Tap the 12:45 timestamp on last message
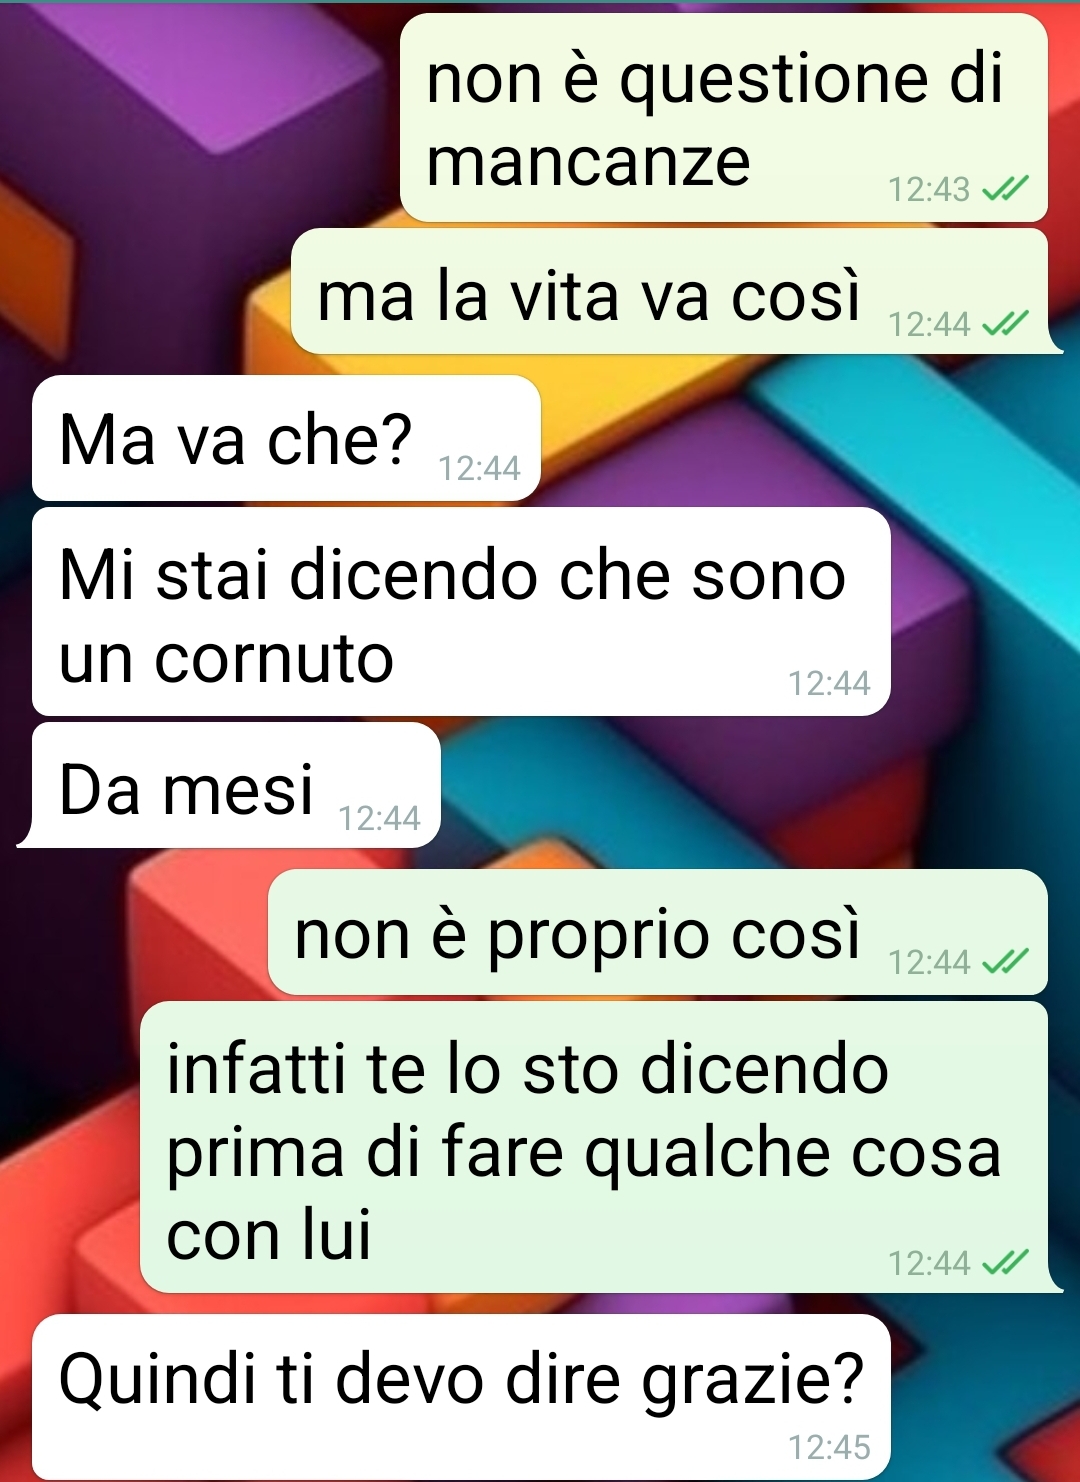Viewport: 1080px width, 1482px height. point(829,1447)
